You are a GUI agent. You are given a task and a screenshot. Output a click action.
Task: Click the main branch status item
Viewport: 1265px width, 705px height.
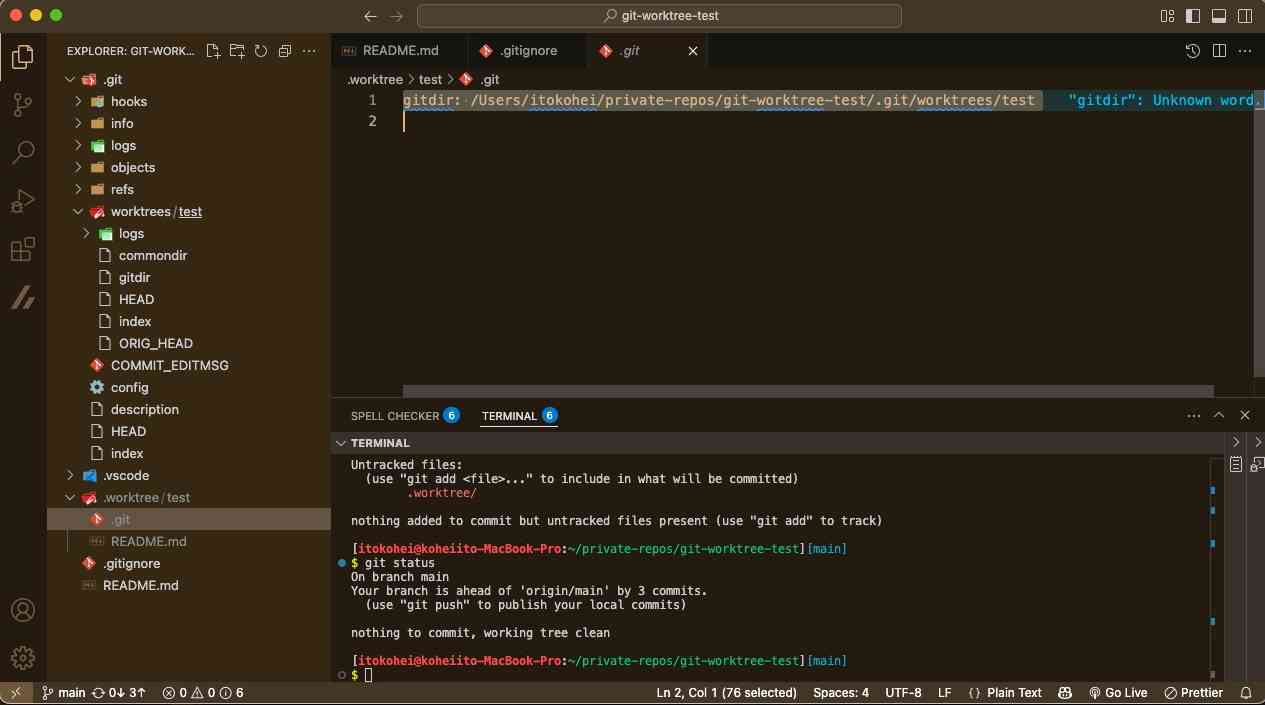pyautogui.click(x=63, y=692)
